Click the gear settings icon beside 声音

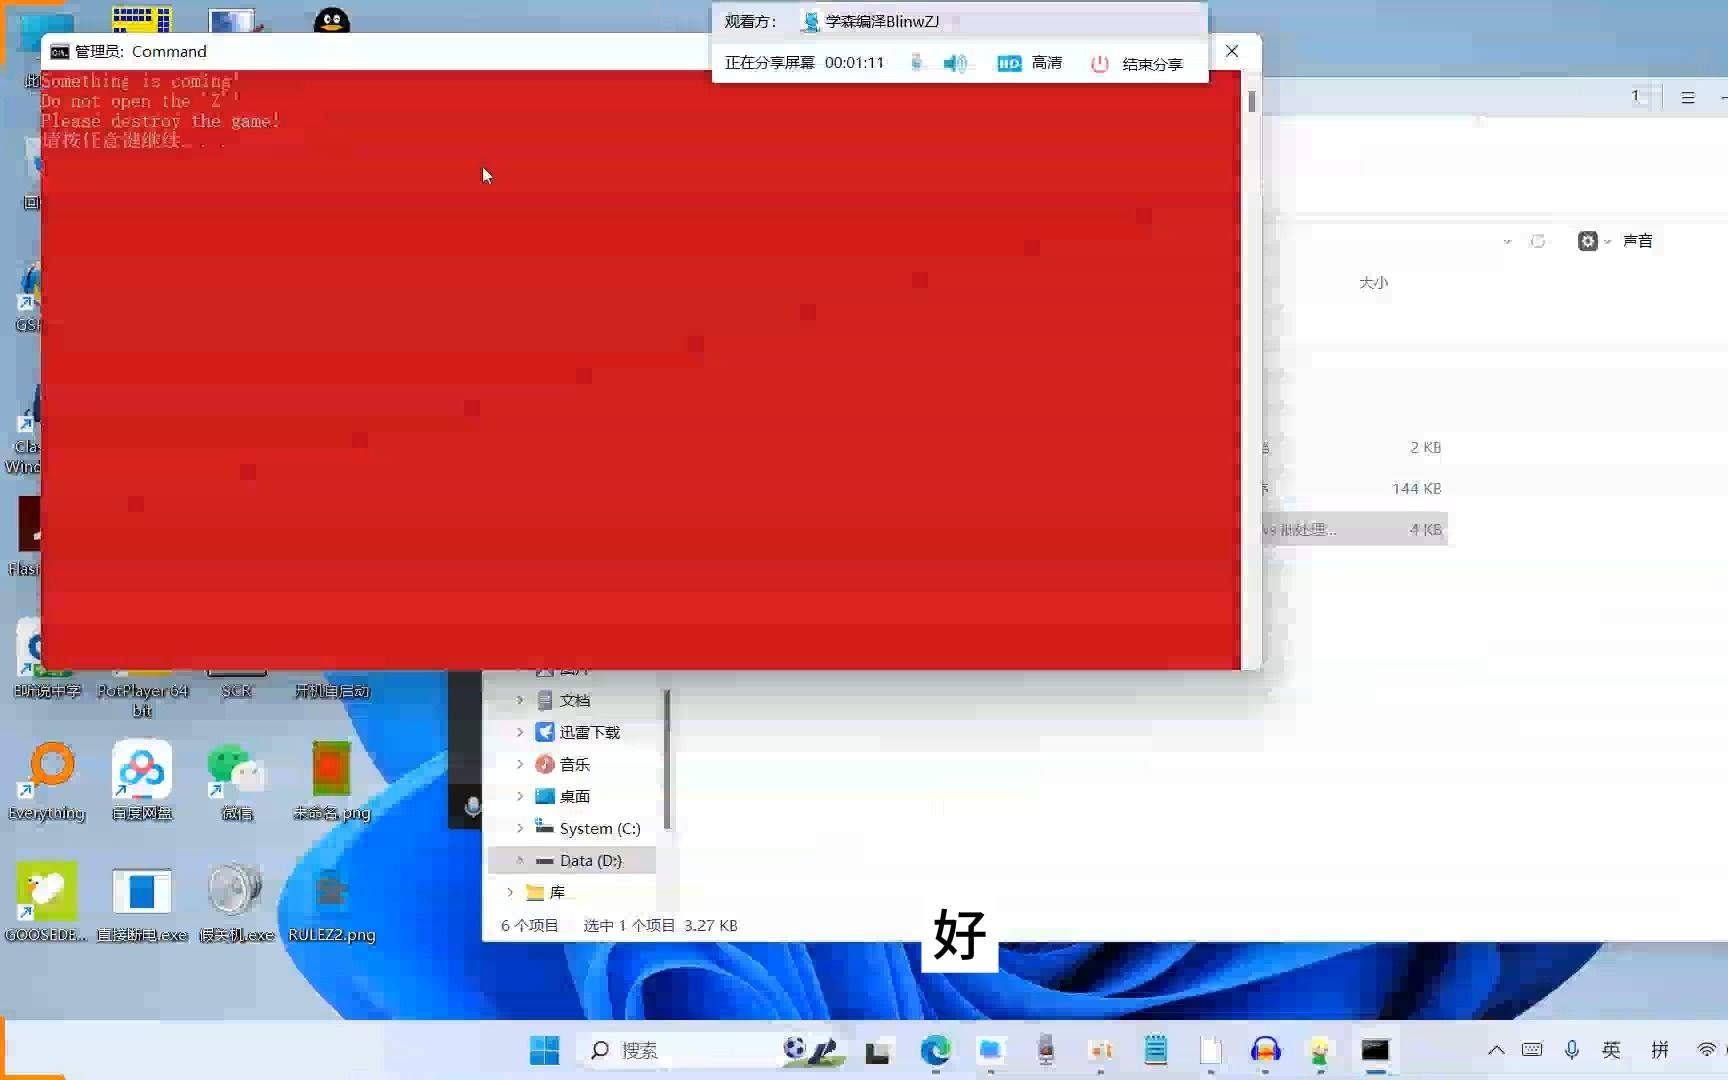(x=1587, y=241)
